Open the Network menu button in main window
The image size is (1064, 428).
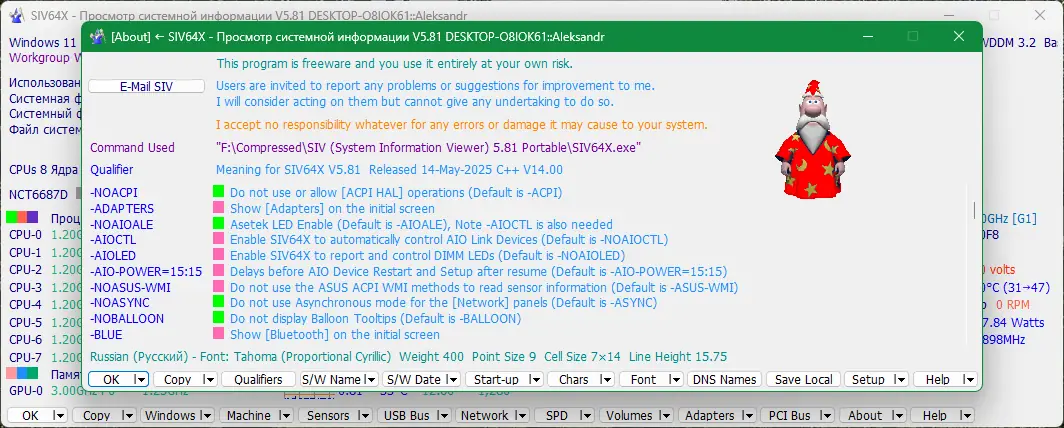[x=493, y=416]
